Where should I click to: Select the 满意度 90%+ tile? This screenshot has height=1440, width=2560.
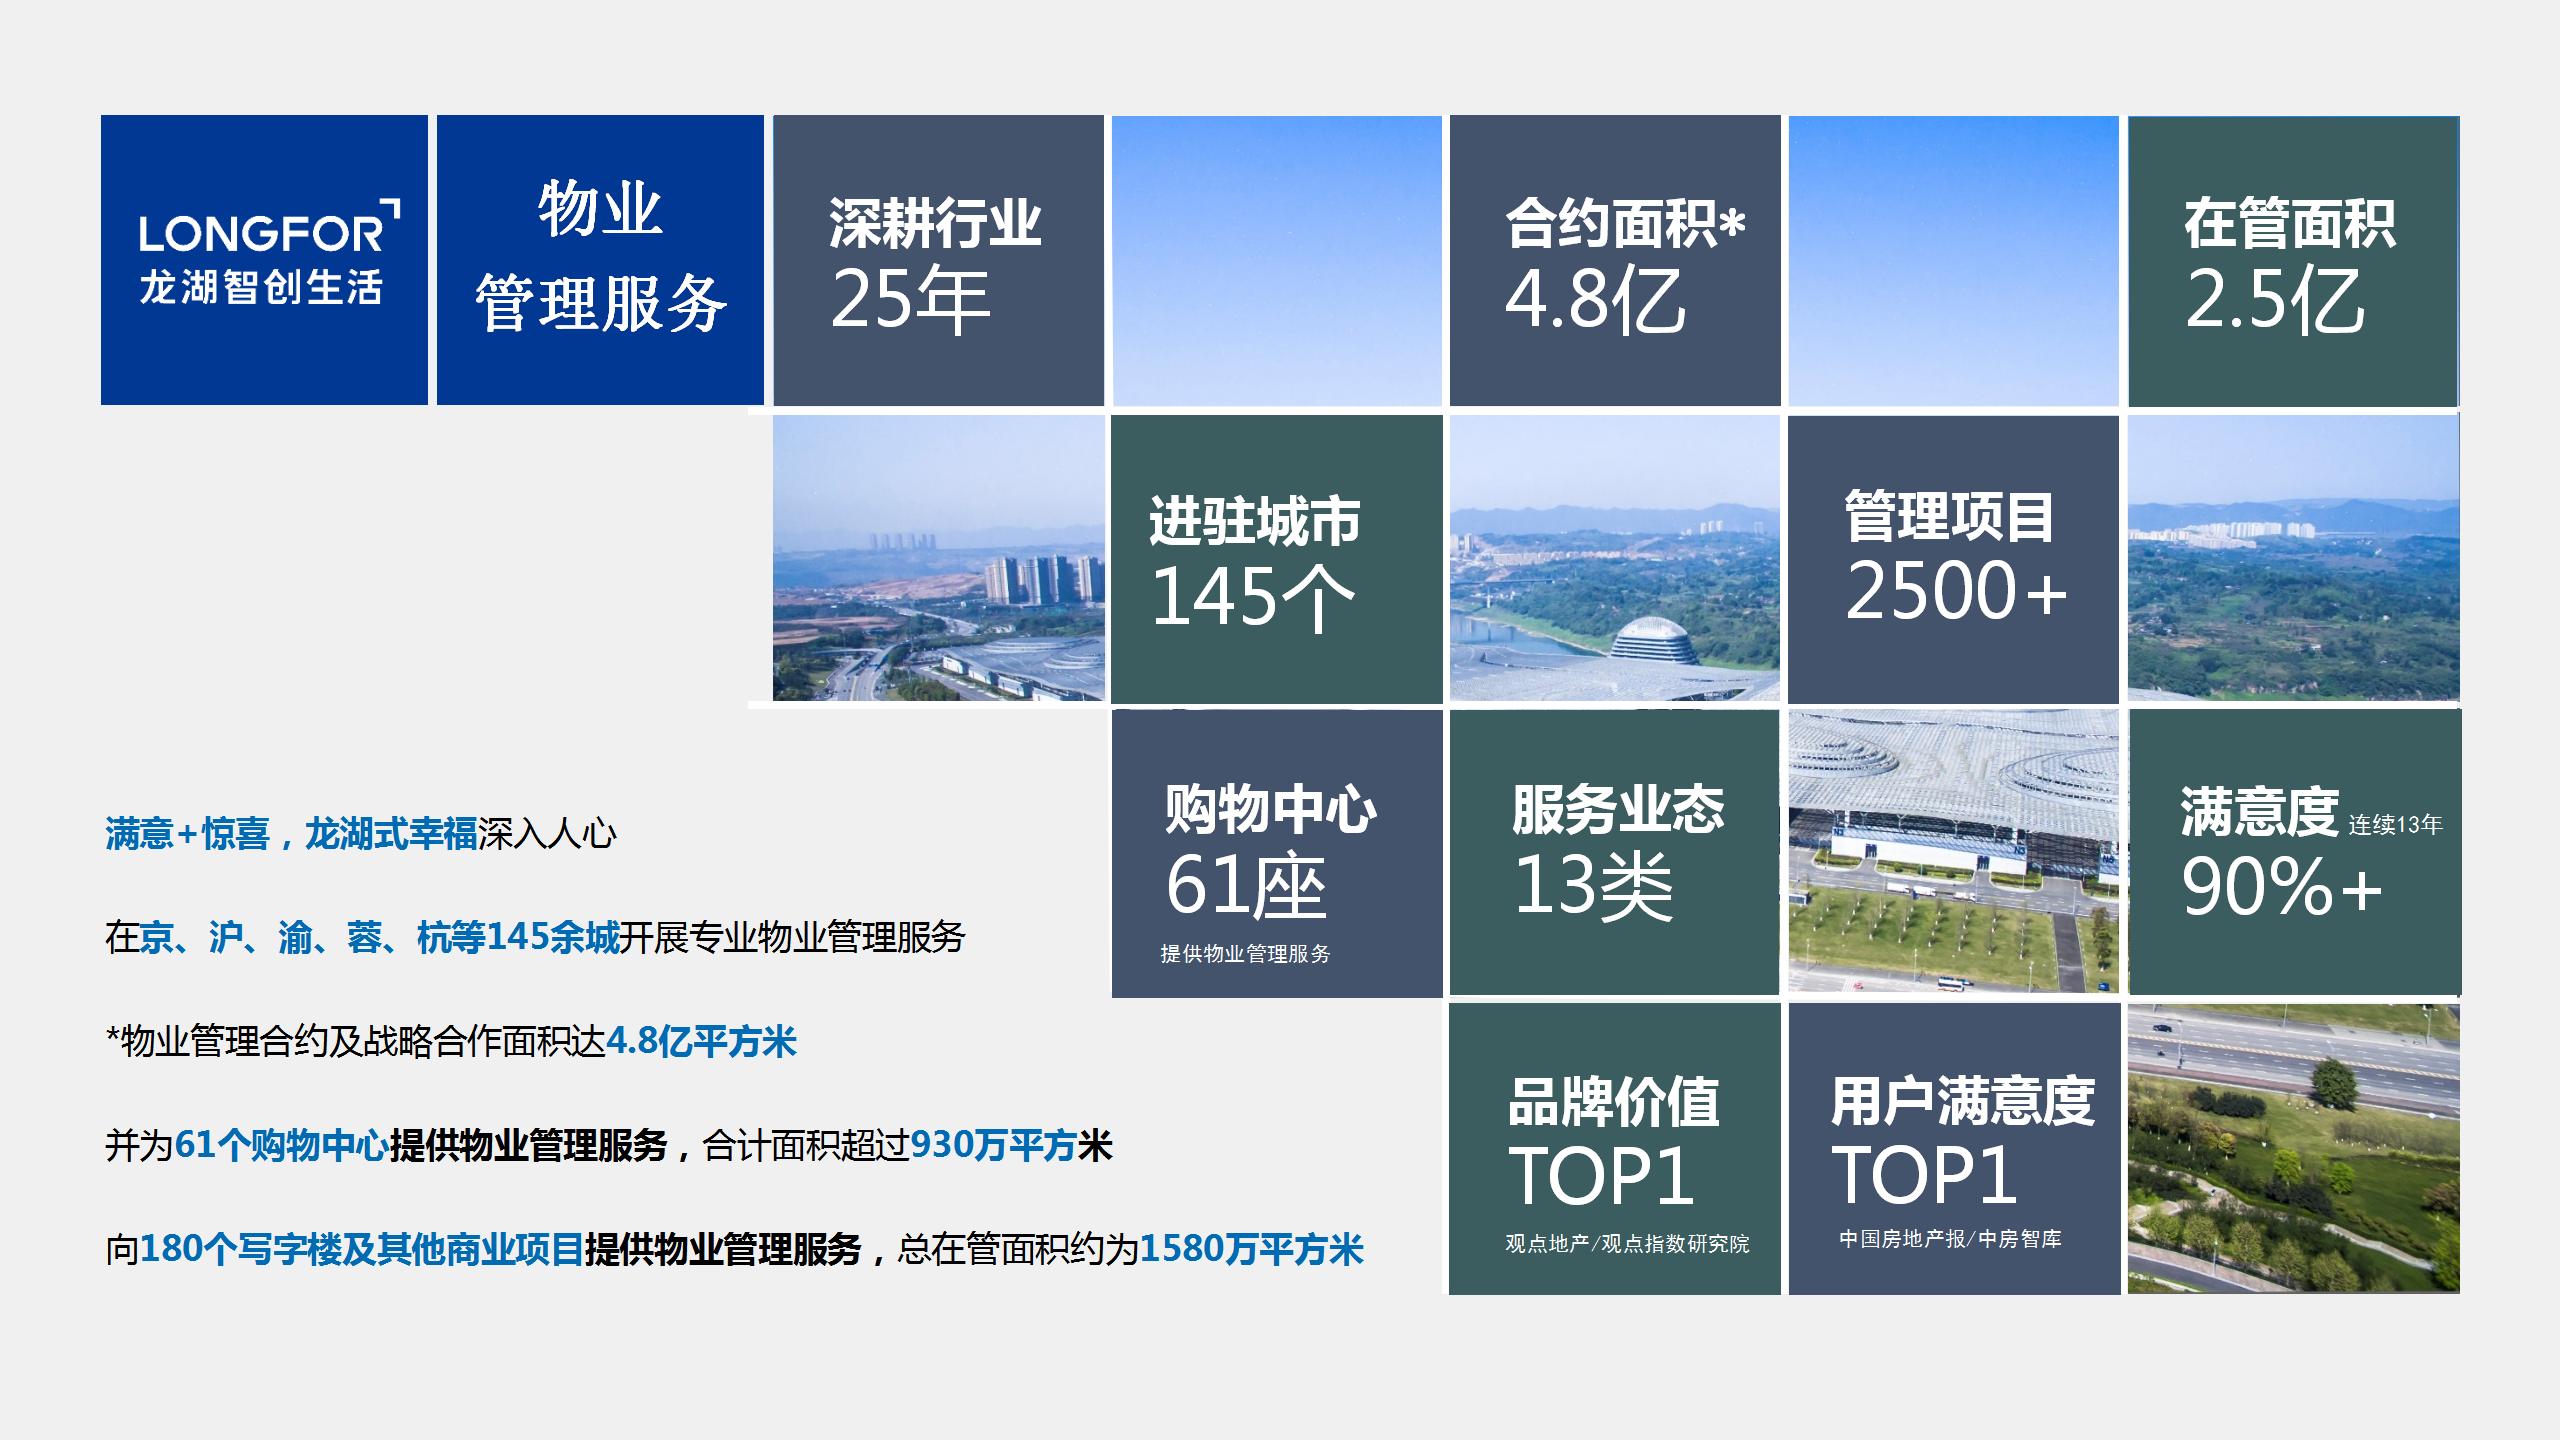click(2295, 852)
